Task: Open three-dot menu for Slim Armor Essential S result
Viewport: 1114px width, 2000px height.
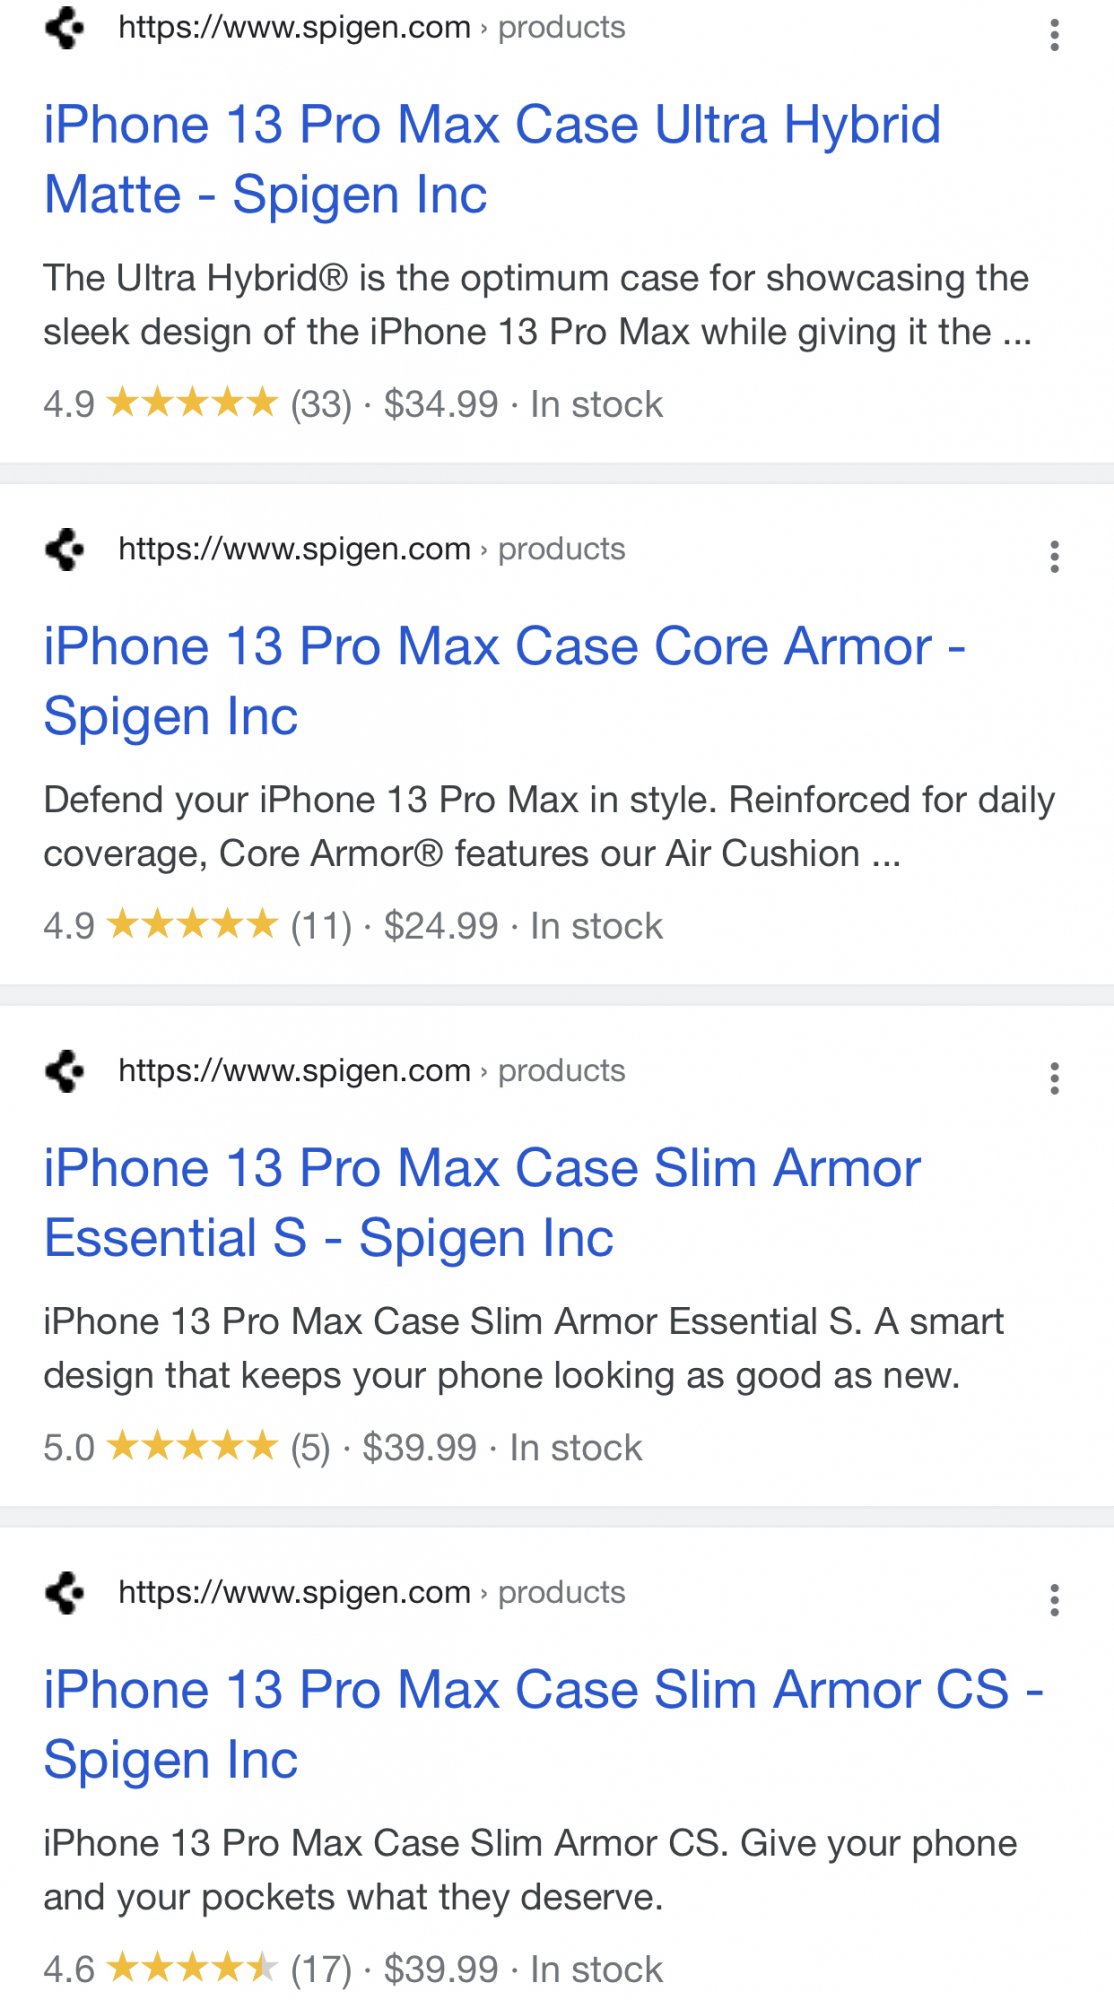Action: coord(1054,1079)
